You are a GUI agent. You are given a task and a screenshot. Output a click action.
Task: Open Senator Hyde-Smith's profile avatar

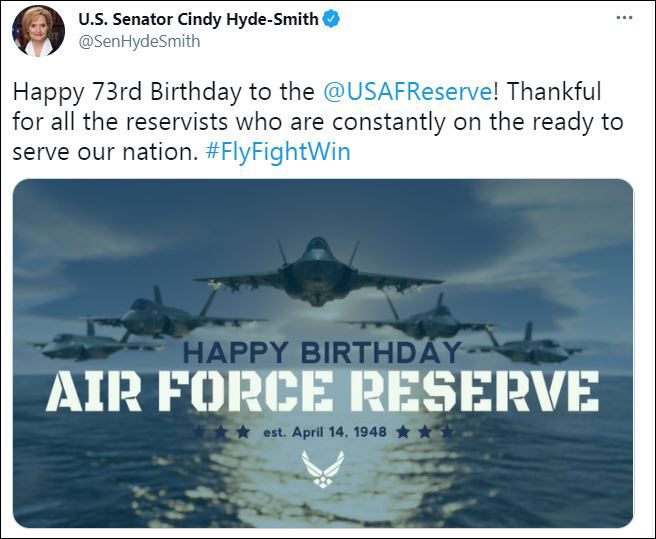click(37, 30)
